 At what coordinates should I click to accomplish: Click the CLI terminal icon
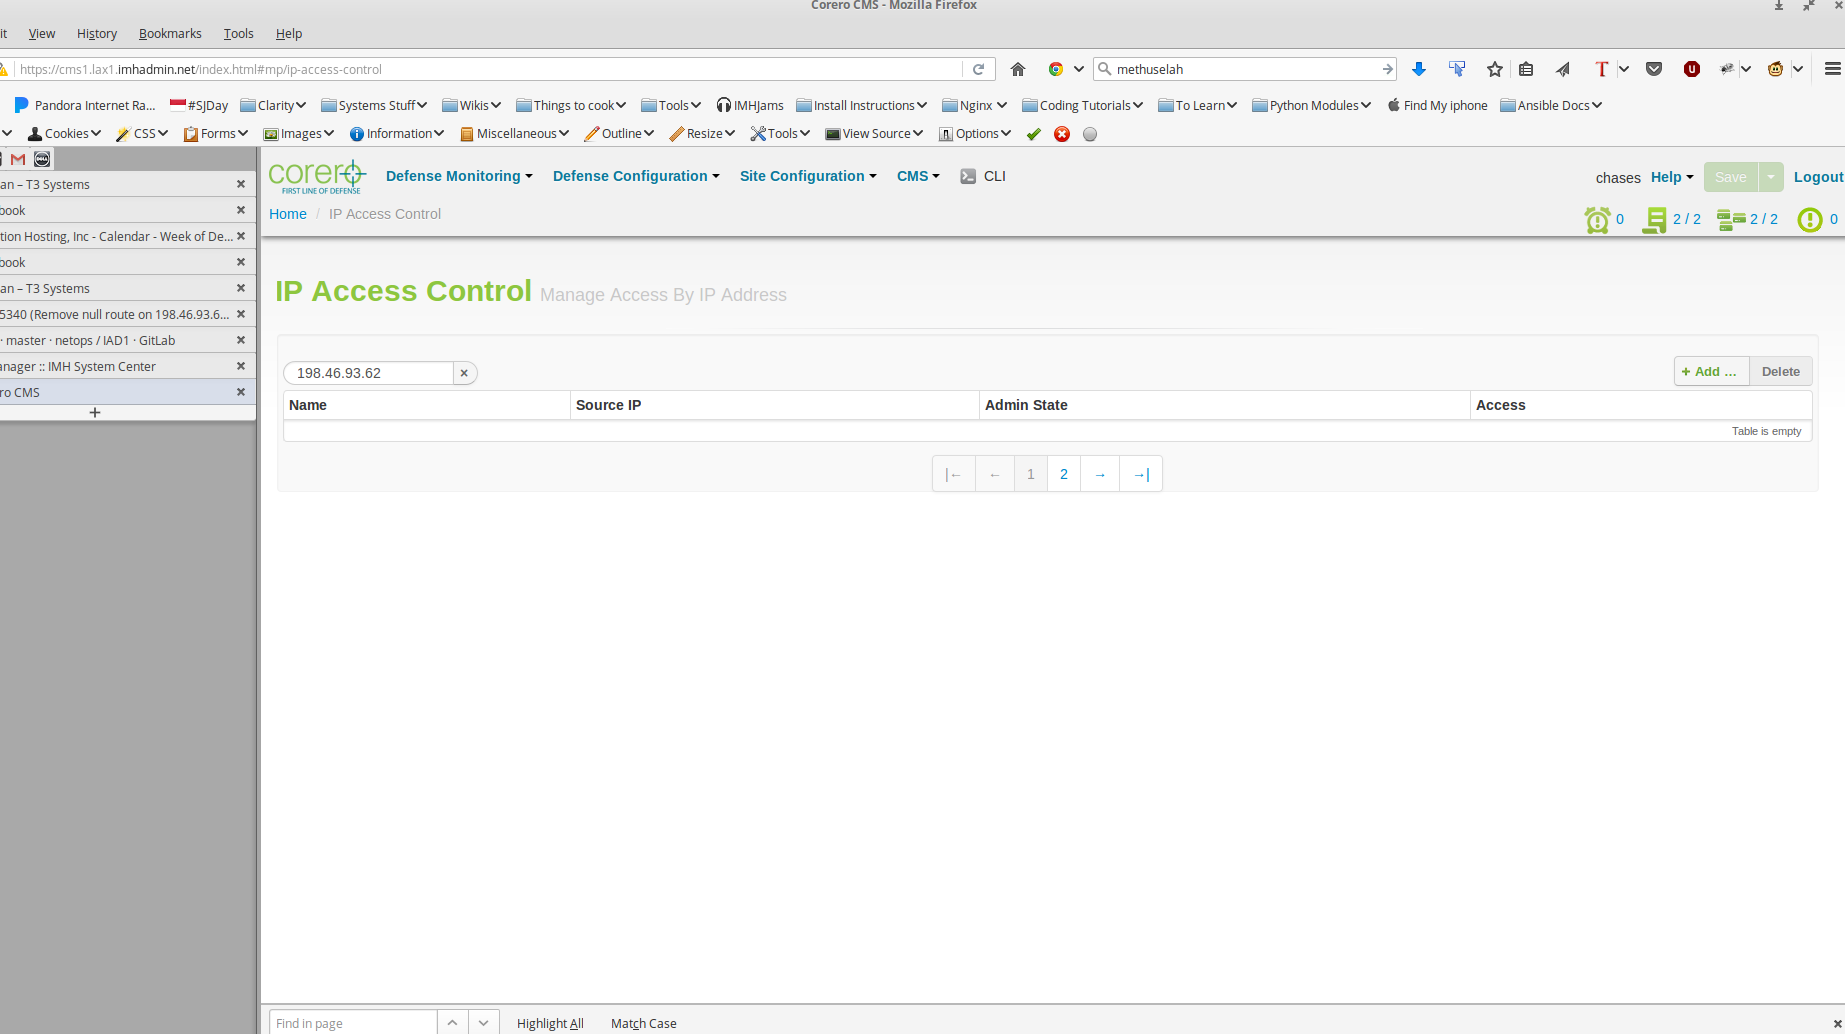click(968, 177)
